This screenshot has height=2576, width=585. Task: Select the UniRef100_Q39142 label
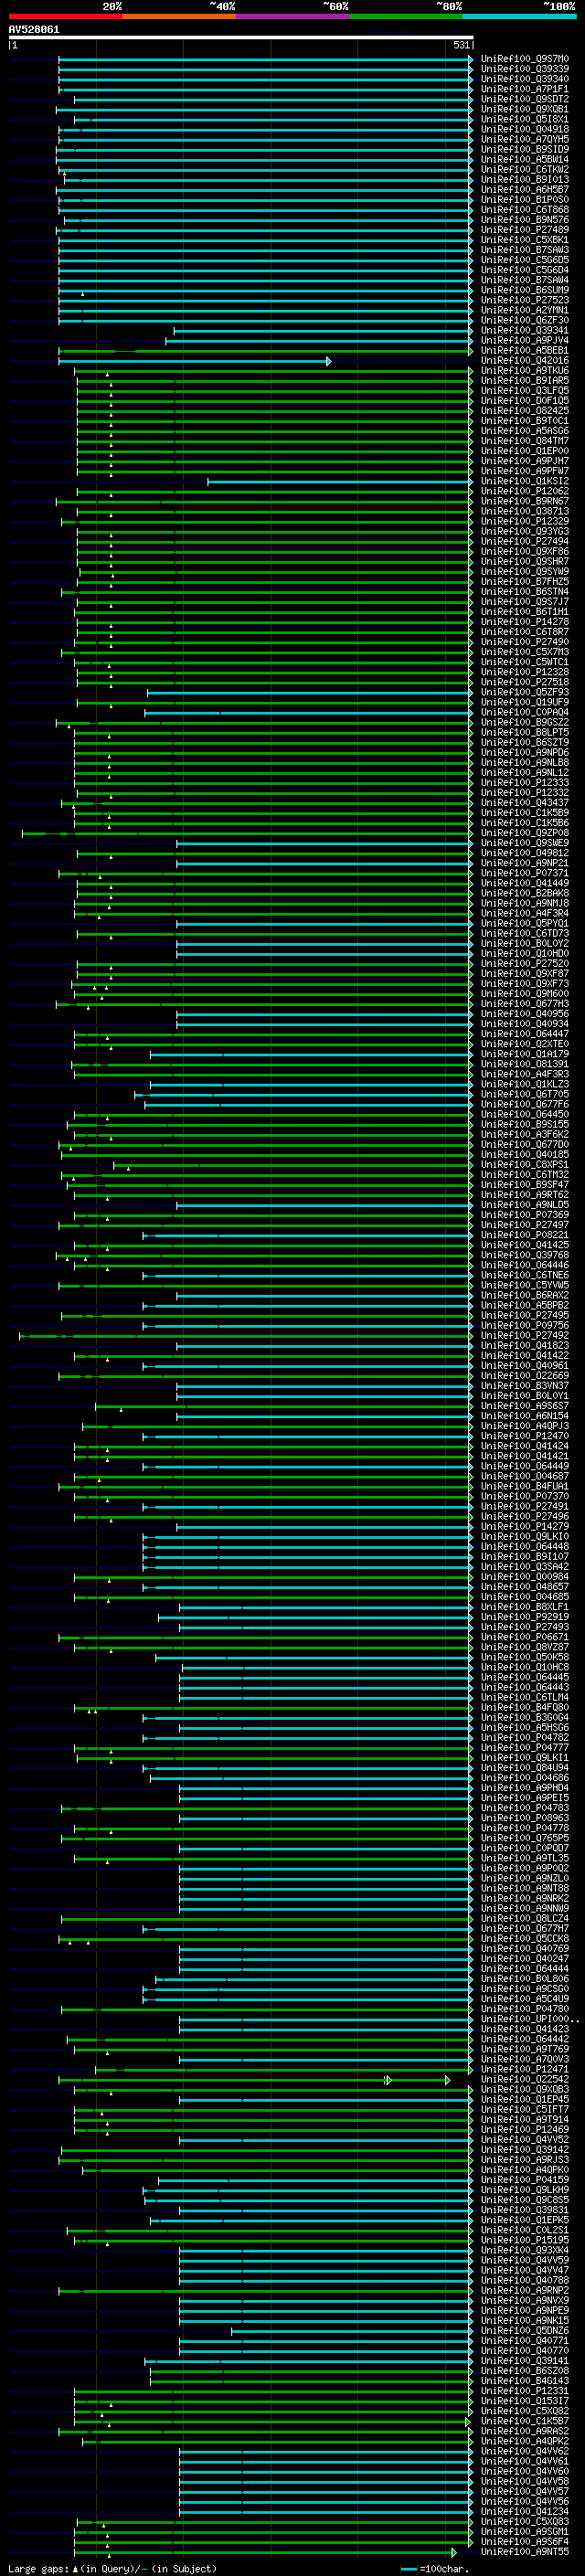[525, 2150]
